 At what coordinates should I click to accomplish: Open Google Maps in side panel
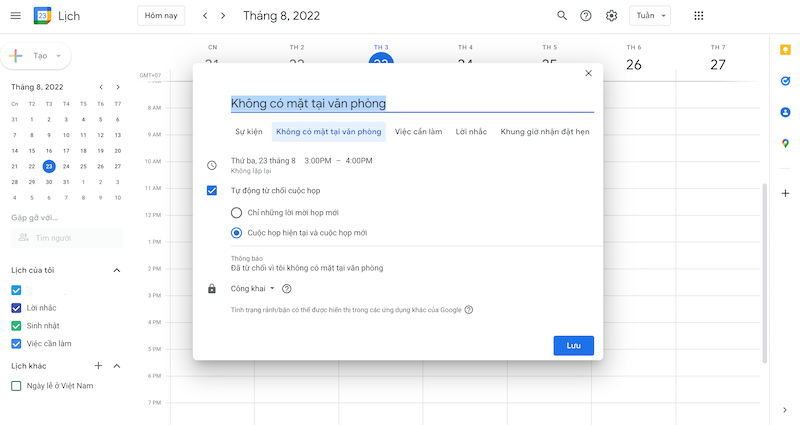pyautogui.click(x=785, y=143)
